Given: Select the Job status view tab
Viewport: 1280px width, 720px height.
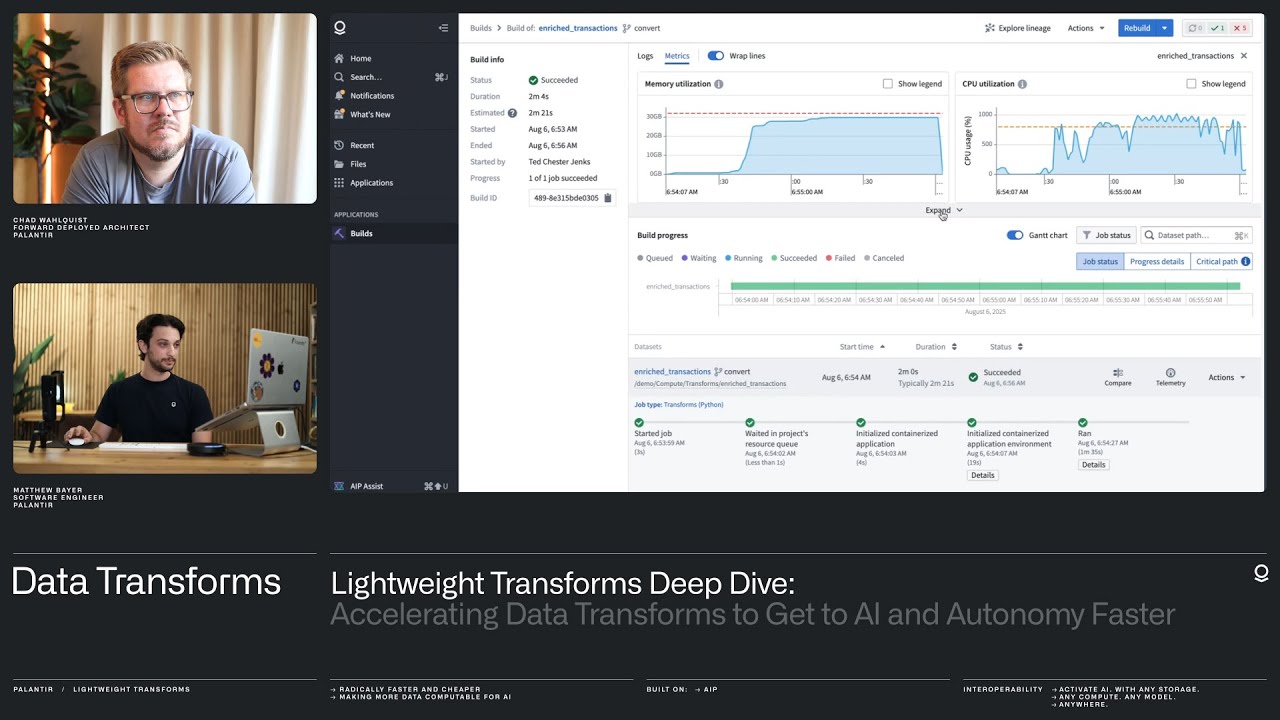Looking at the screenshot, I should coord(1100,261).
